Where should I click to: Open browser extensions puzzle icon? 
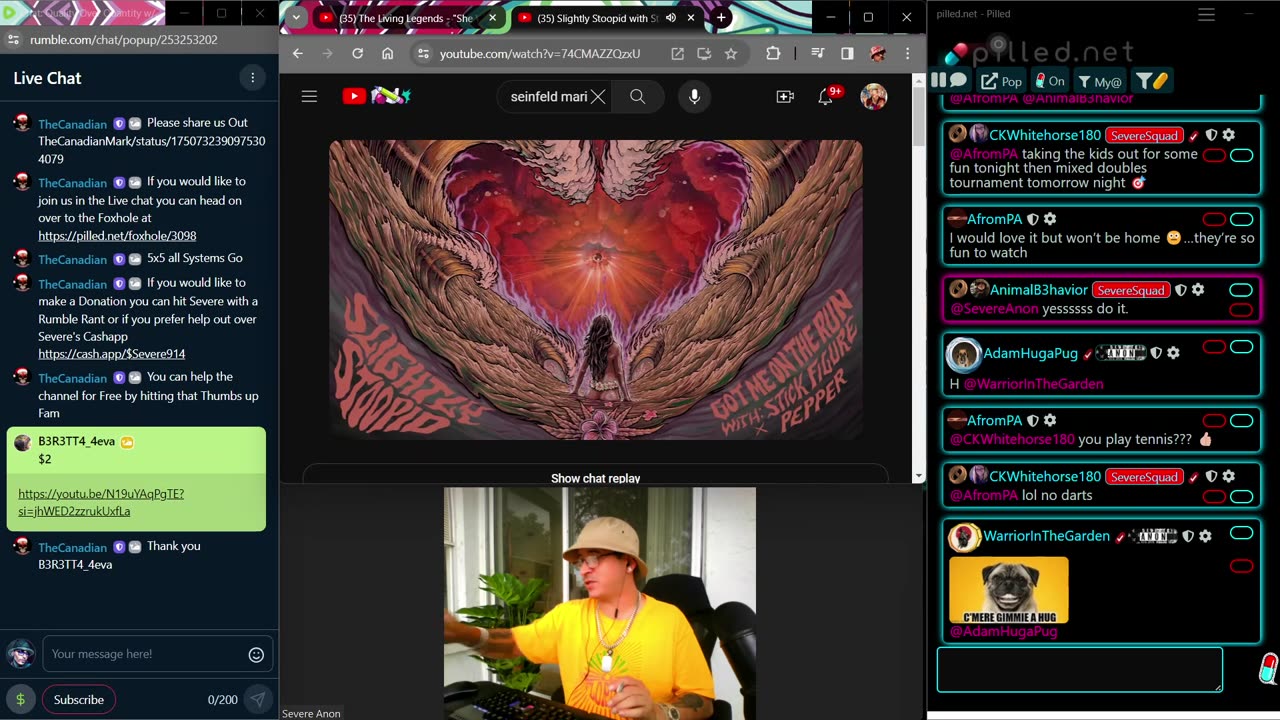pos(773,53)
